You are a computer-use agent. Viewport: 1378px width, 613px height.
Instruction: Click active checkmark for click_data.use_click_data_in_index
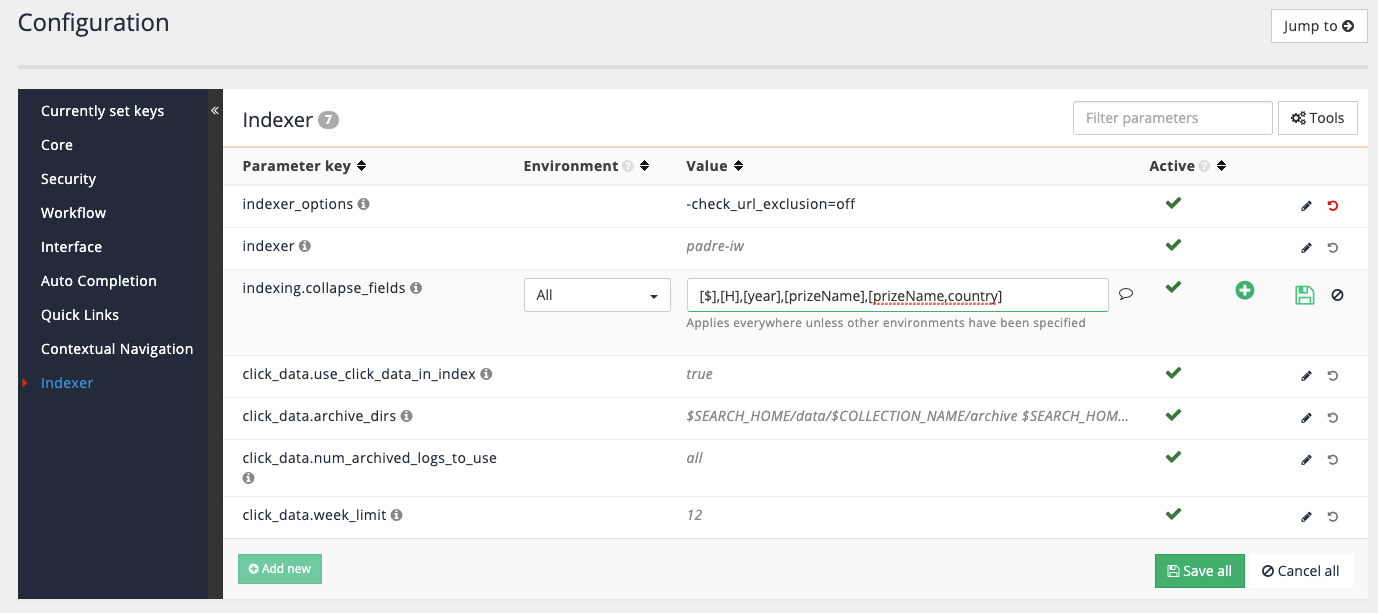pos(1172,373)
